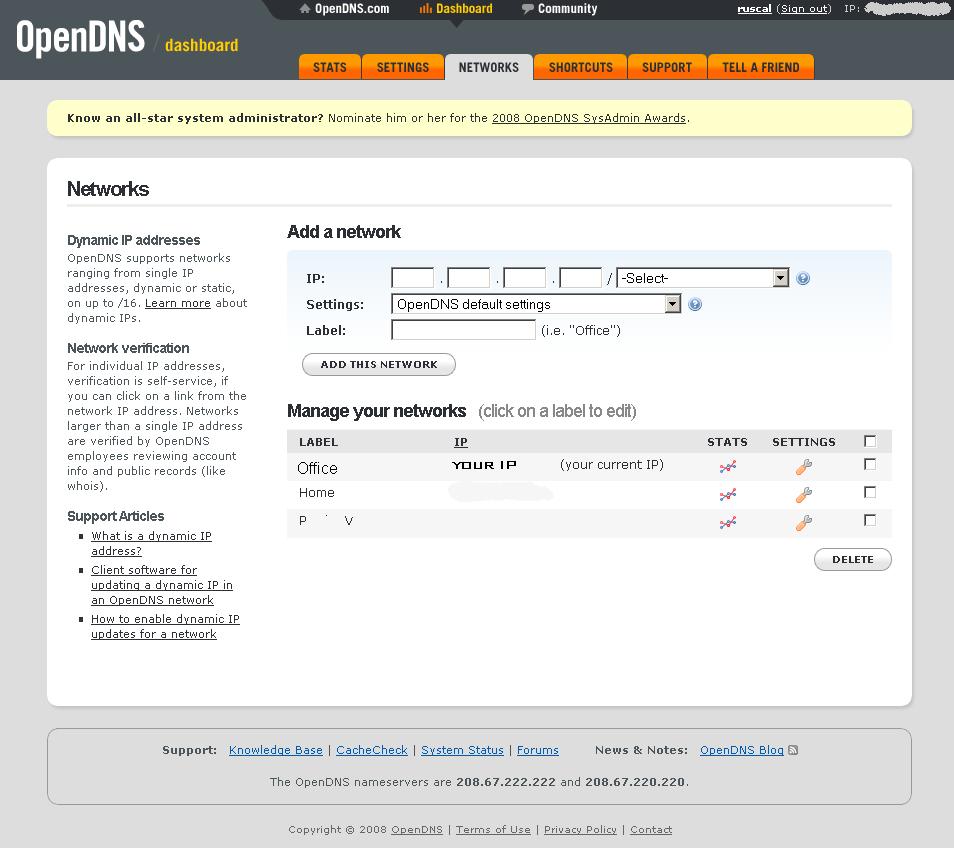
Task: Open the TELL A FRIEND tab
Action: pos(761,67)
